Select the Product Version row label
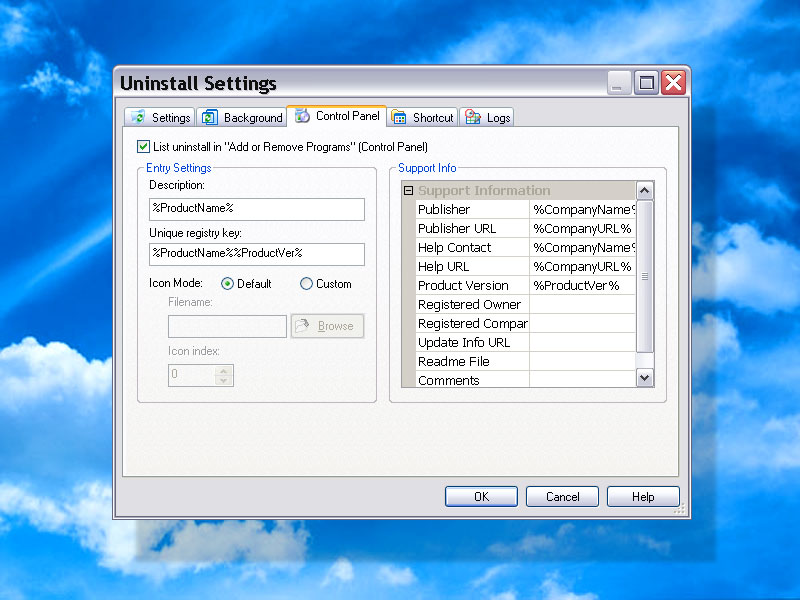This screenshot has width=800, height=600. pos(472,285)
